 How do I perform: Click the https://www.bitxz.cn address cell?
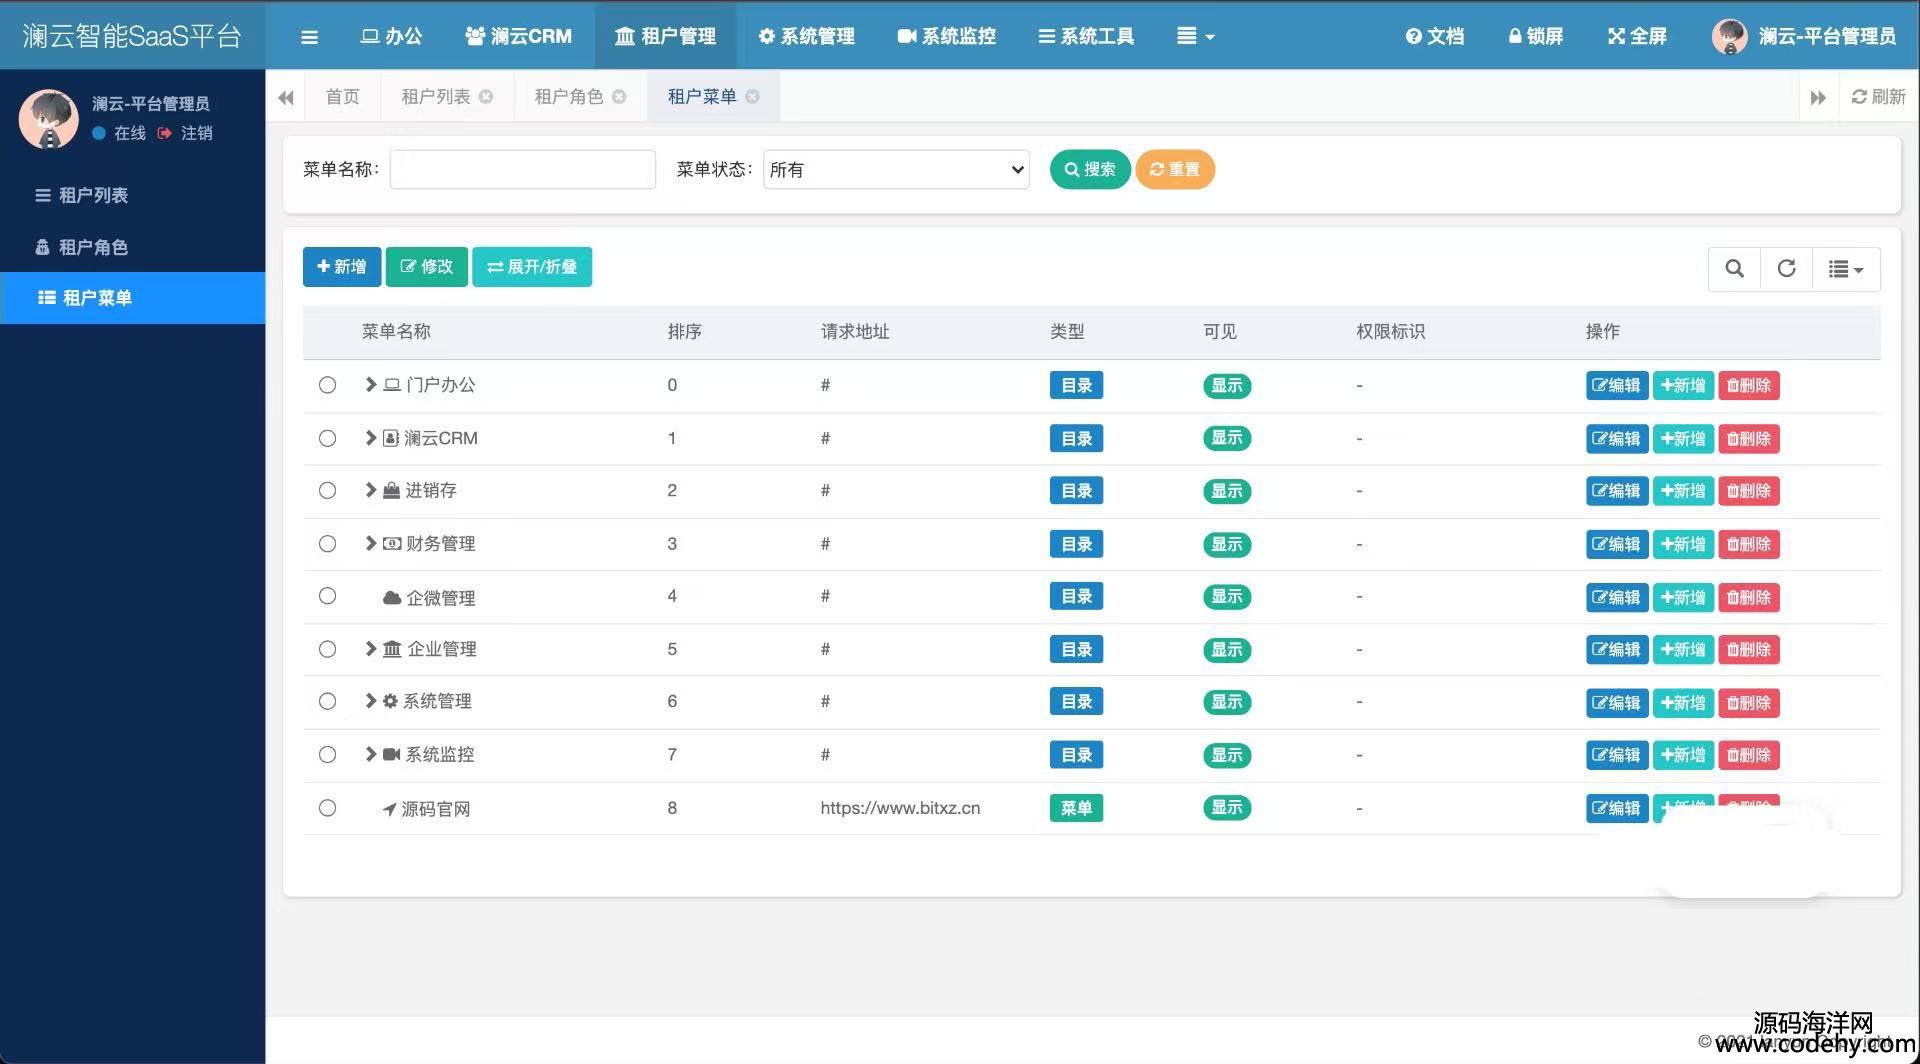click(x=900, y=808)
